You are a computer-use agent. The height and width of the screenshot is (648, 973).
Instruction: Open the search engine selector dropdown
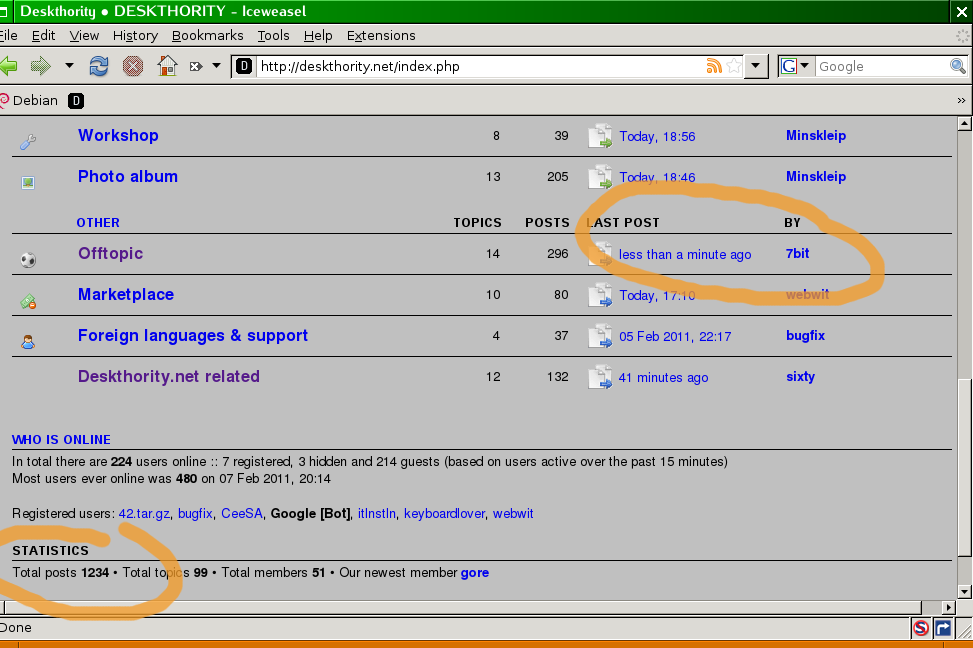pos(796,67)
